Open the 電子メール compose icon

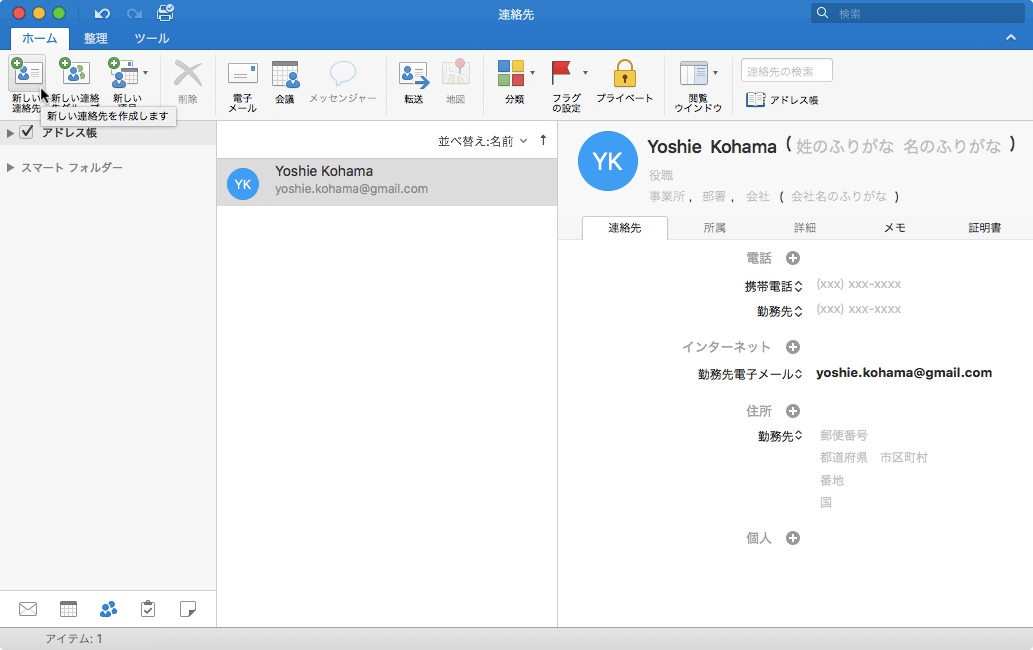pyautogui.click(x=241, y=78)
